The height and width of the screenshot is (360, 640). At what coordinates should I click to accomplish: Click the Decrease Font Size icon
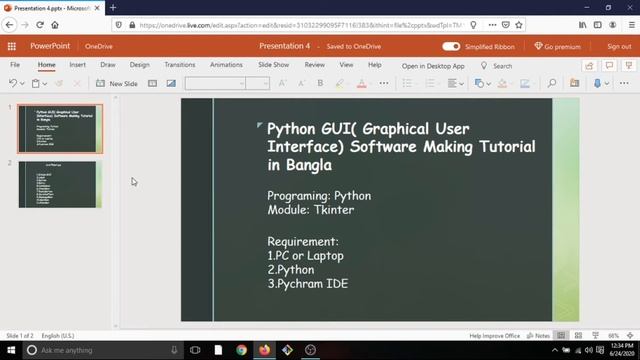coord(301,83)
